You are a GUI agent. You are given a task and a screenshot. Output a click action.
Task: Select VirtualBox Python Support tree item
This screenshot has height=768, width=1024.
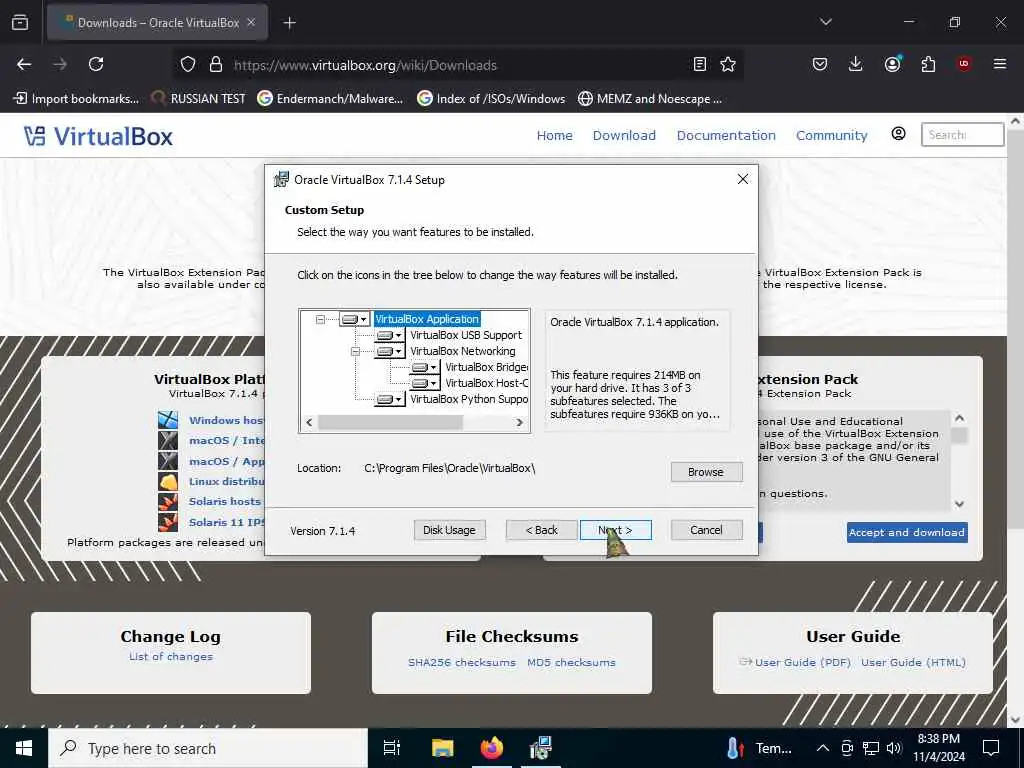point(469,399)
